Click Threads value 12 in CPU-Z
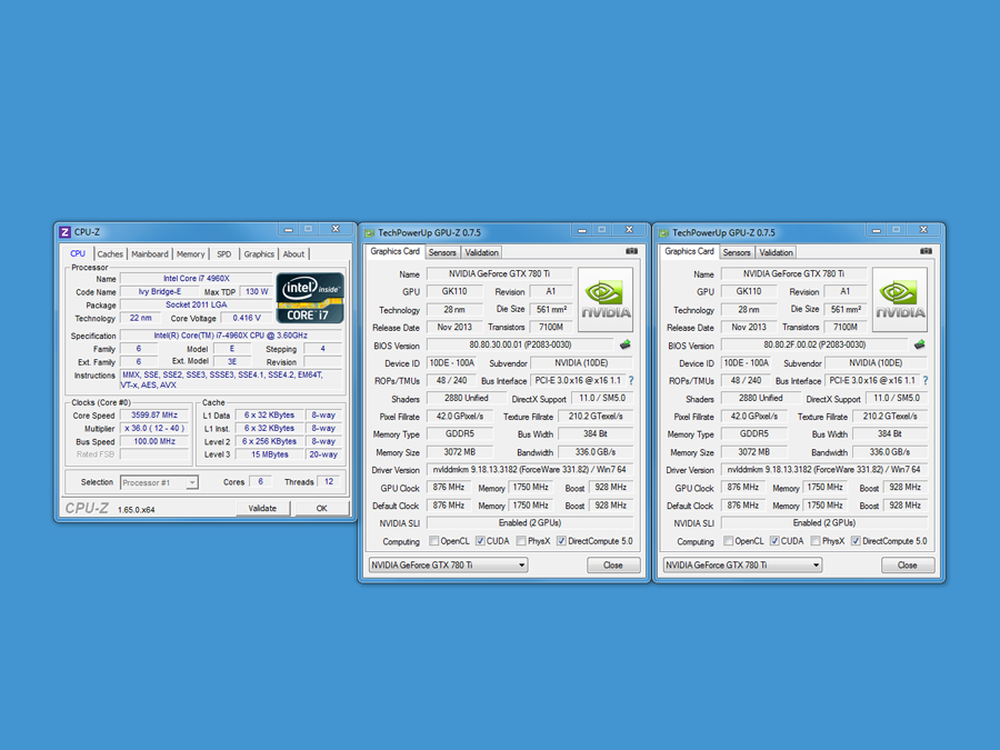 [x=329, y=482]
